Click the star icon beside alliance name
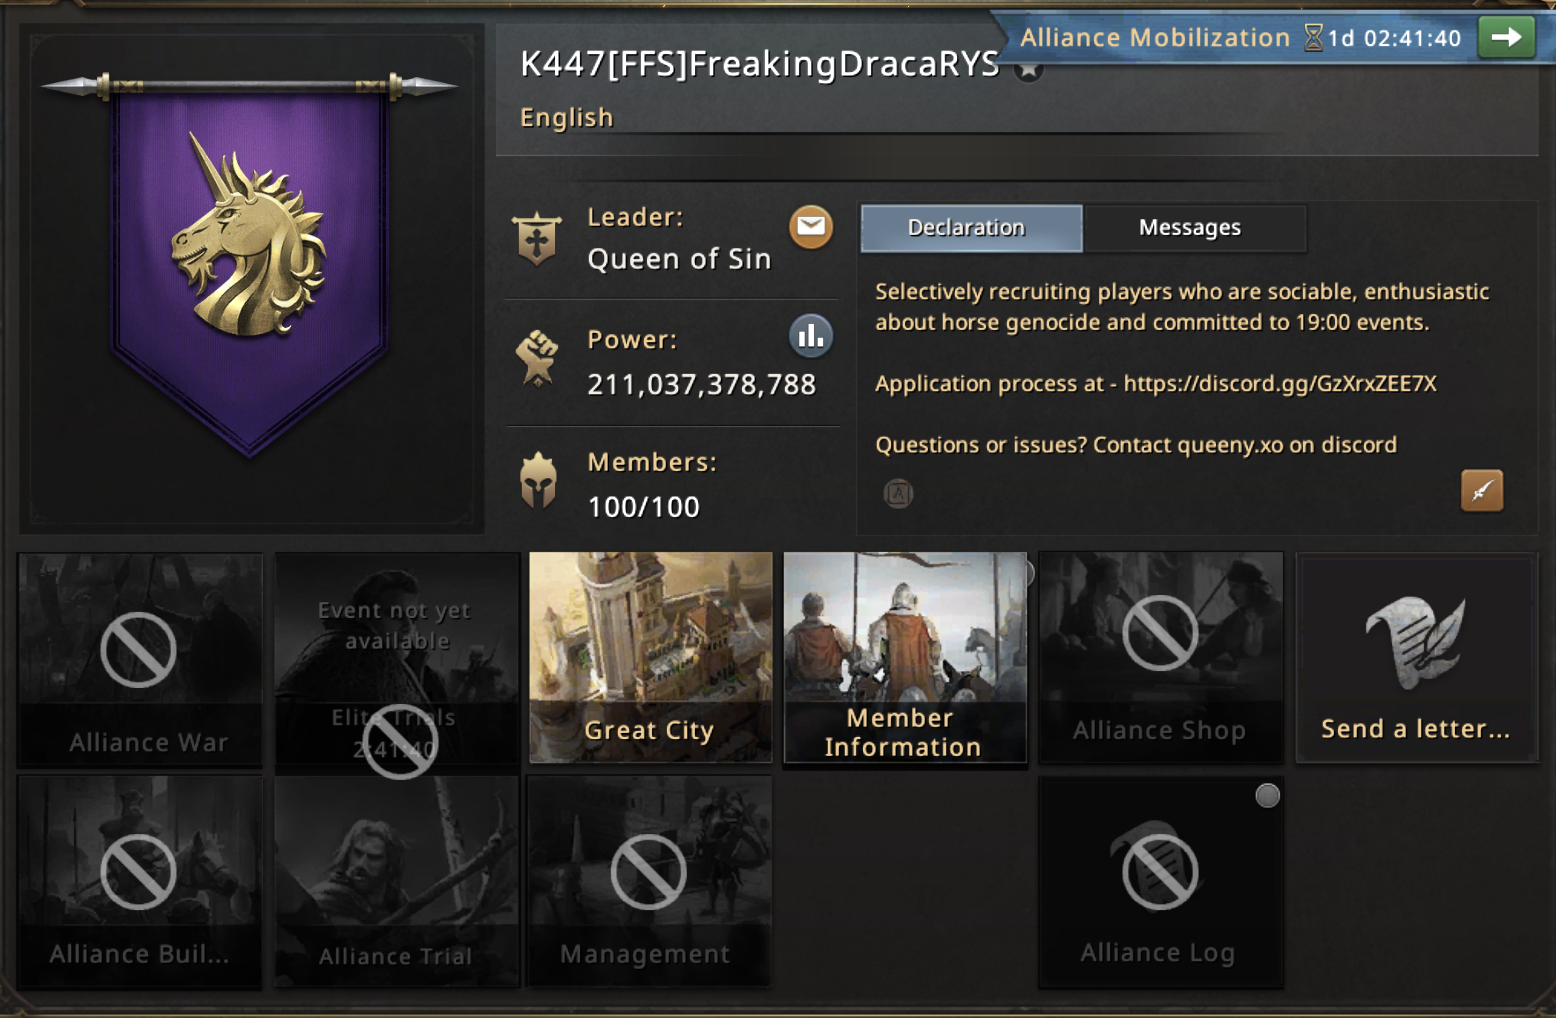 click(1028, 68)
